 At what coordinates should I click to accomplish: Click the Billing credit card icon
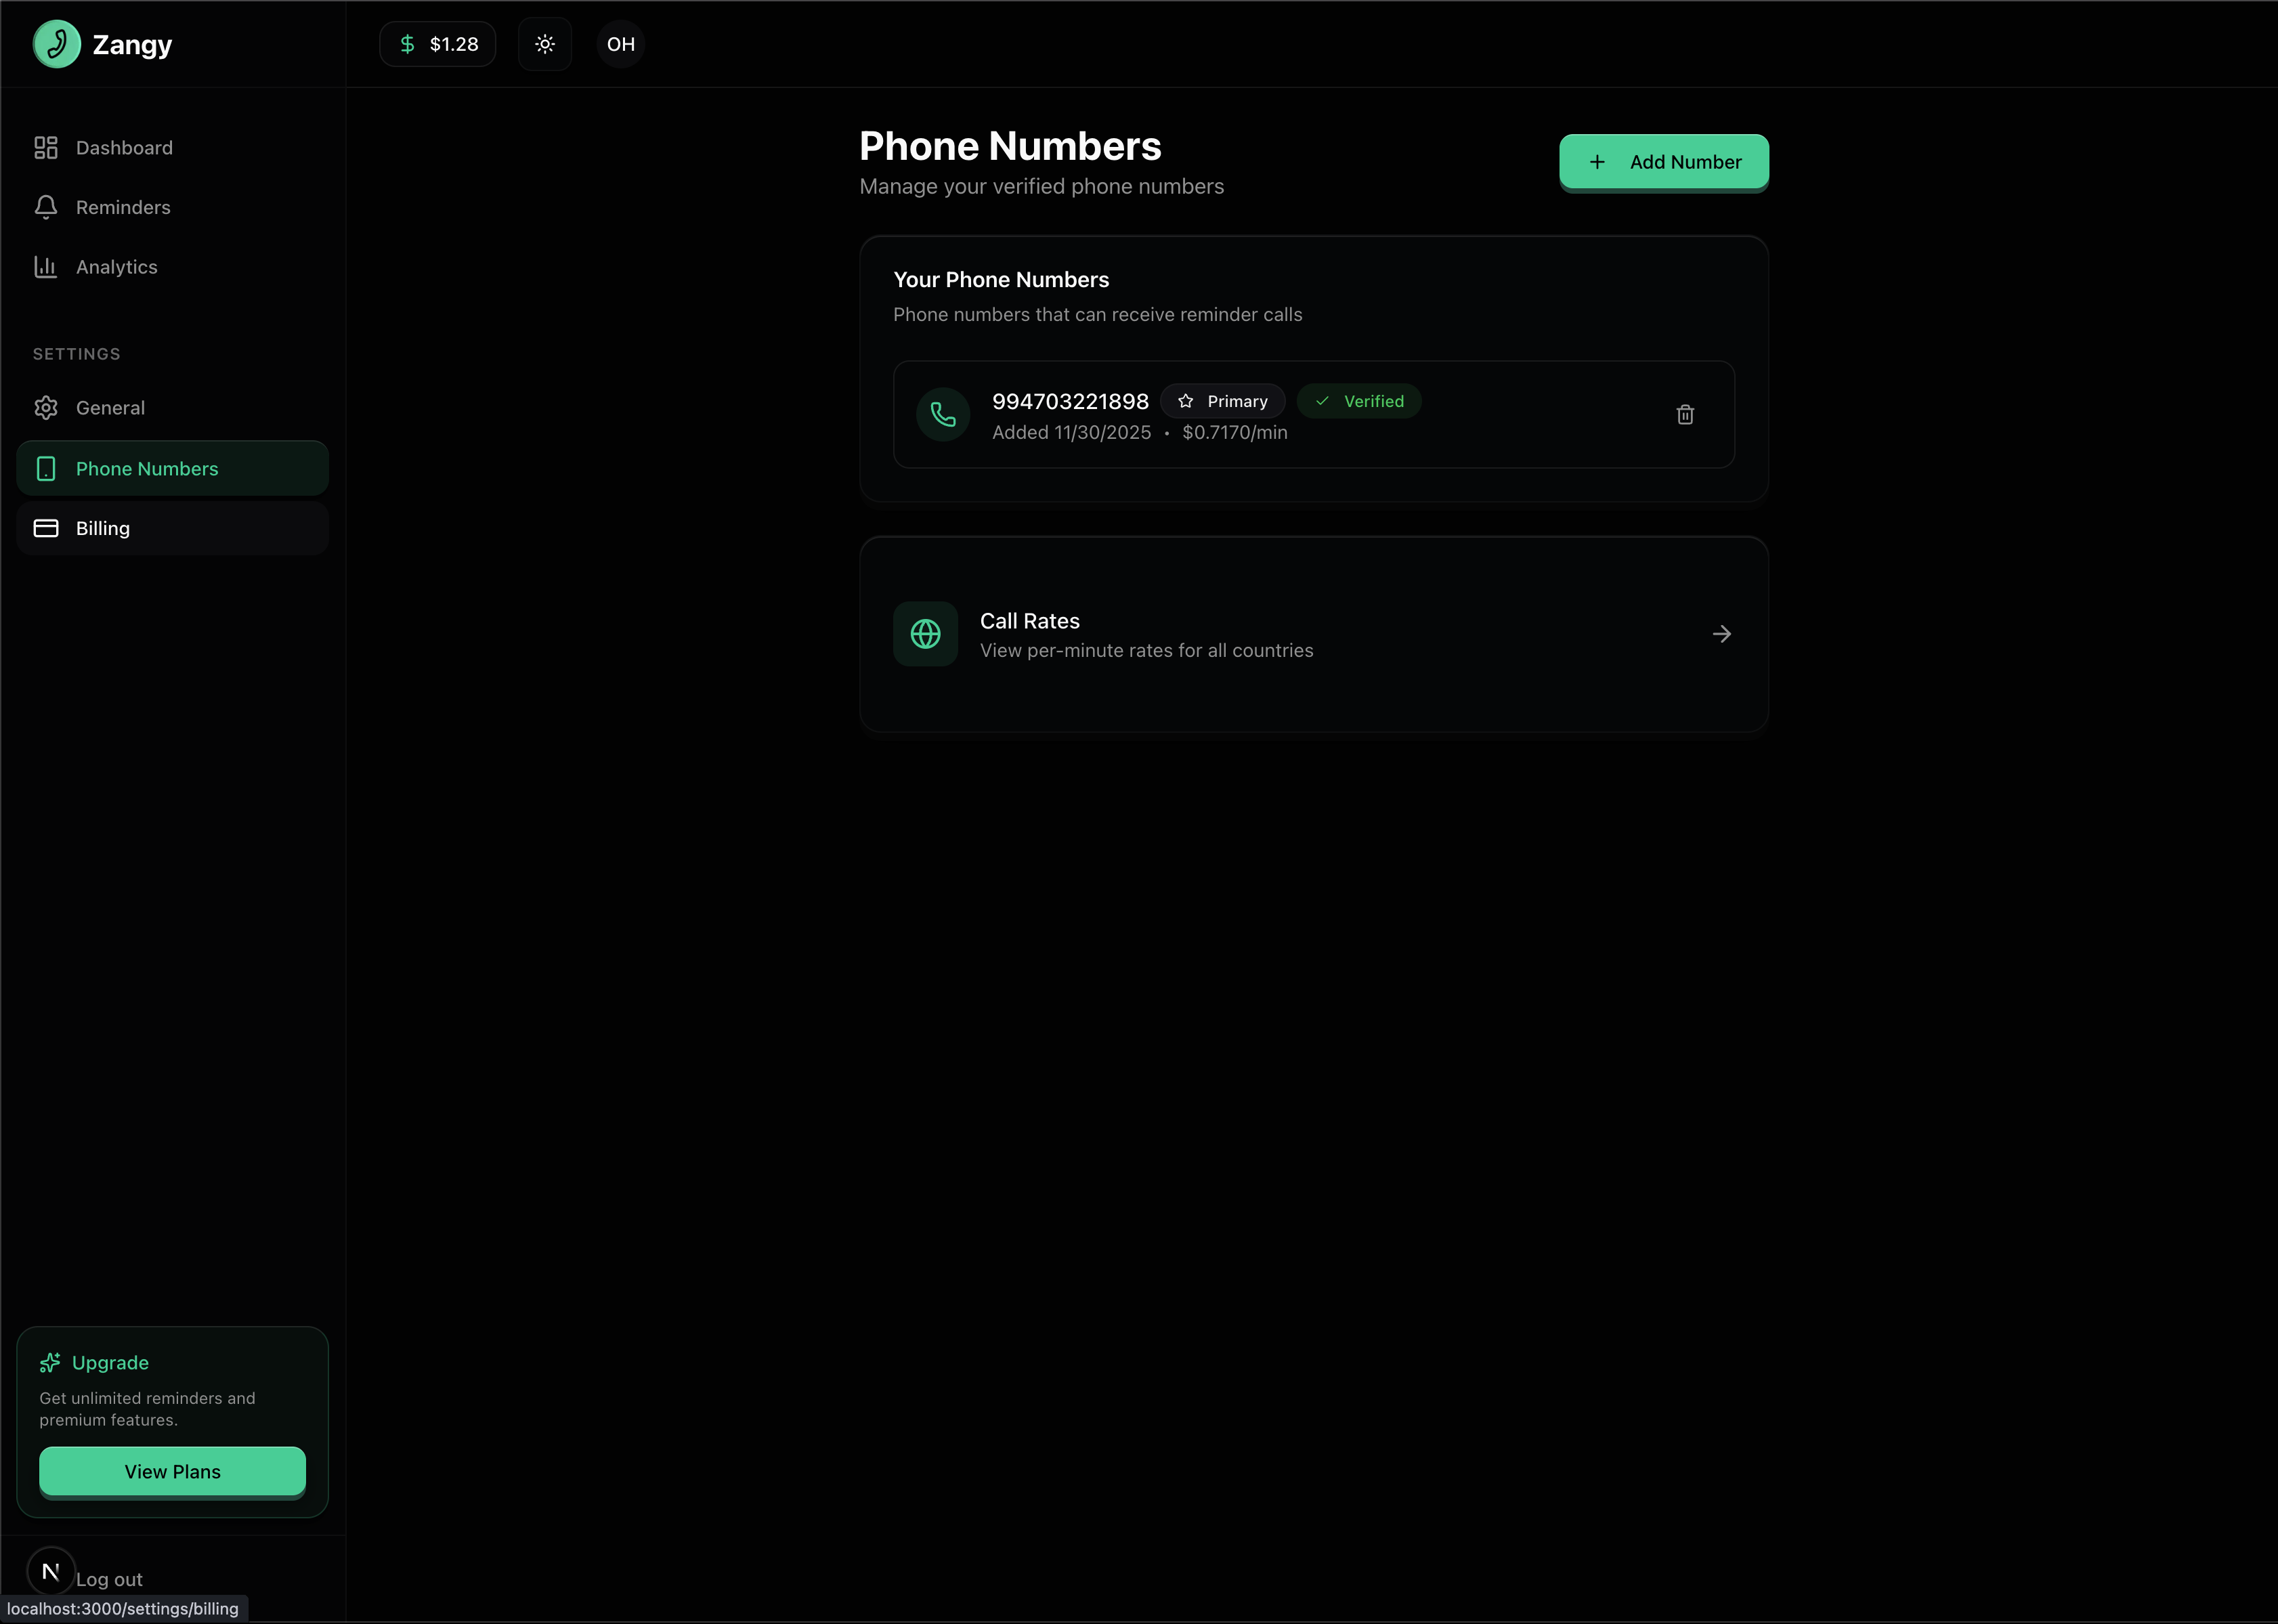pyautogui.click(x=46, y=528)
